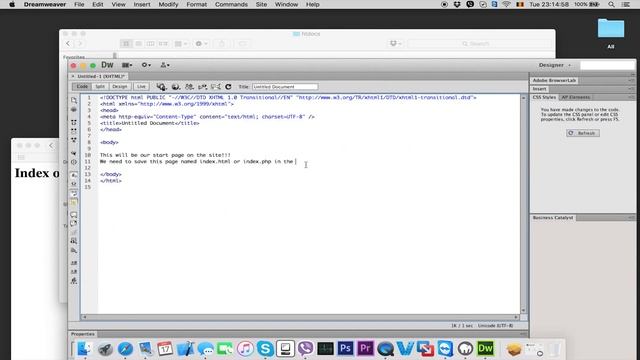Toggle Line Numbers in the coding toolbar
640x360 pixels.
point(74,175)
